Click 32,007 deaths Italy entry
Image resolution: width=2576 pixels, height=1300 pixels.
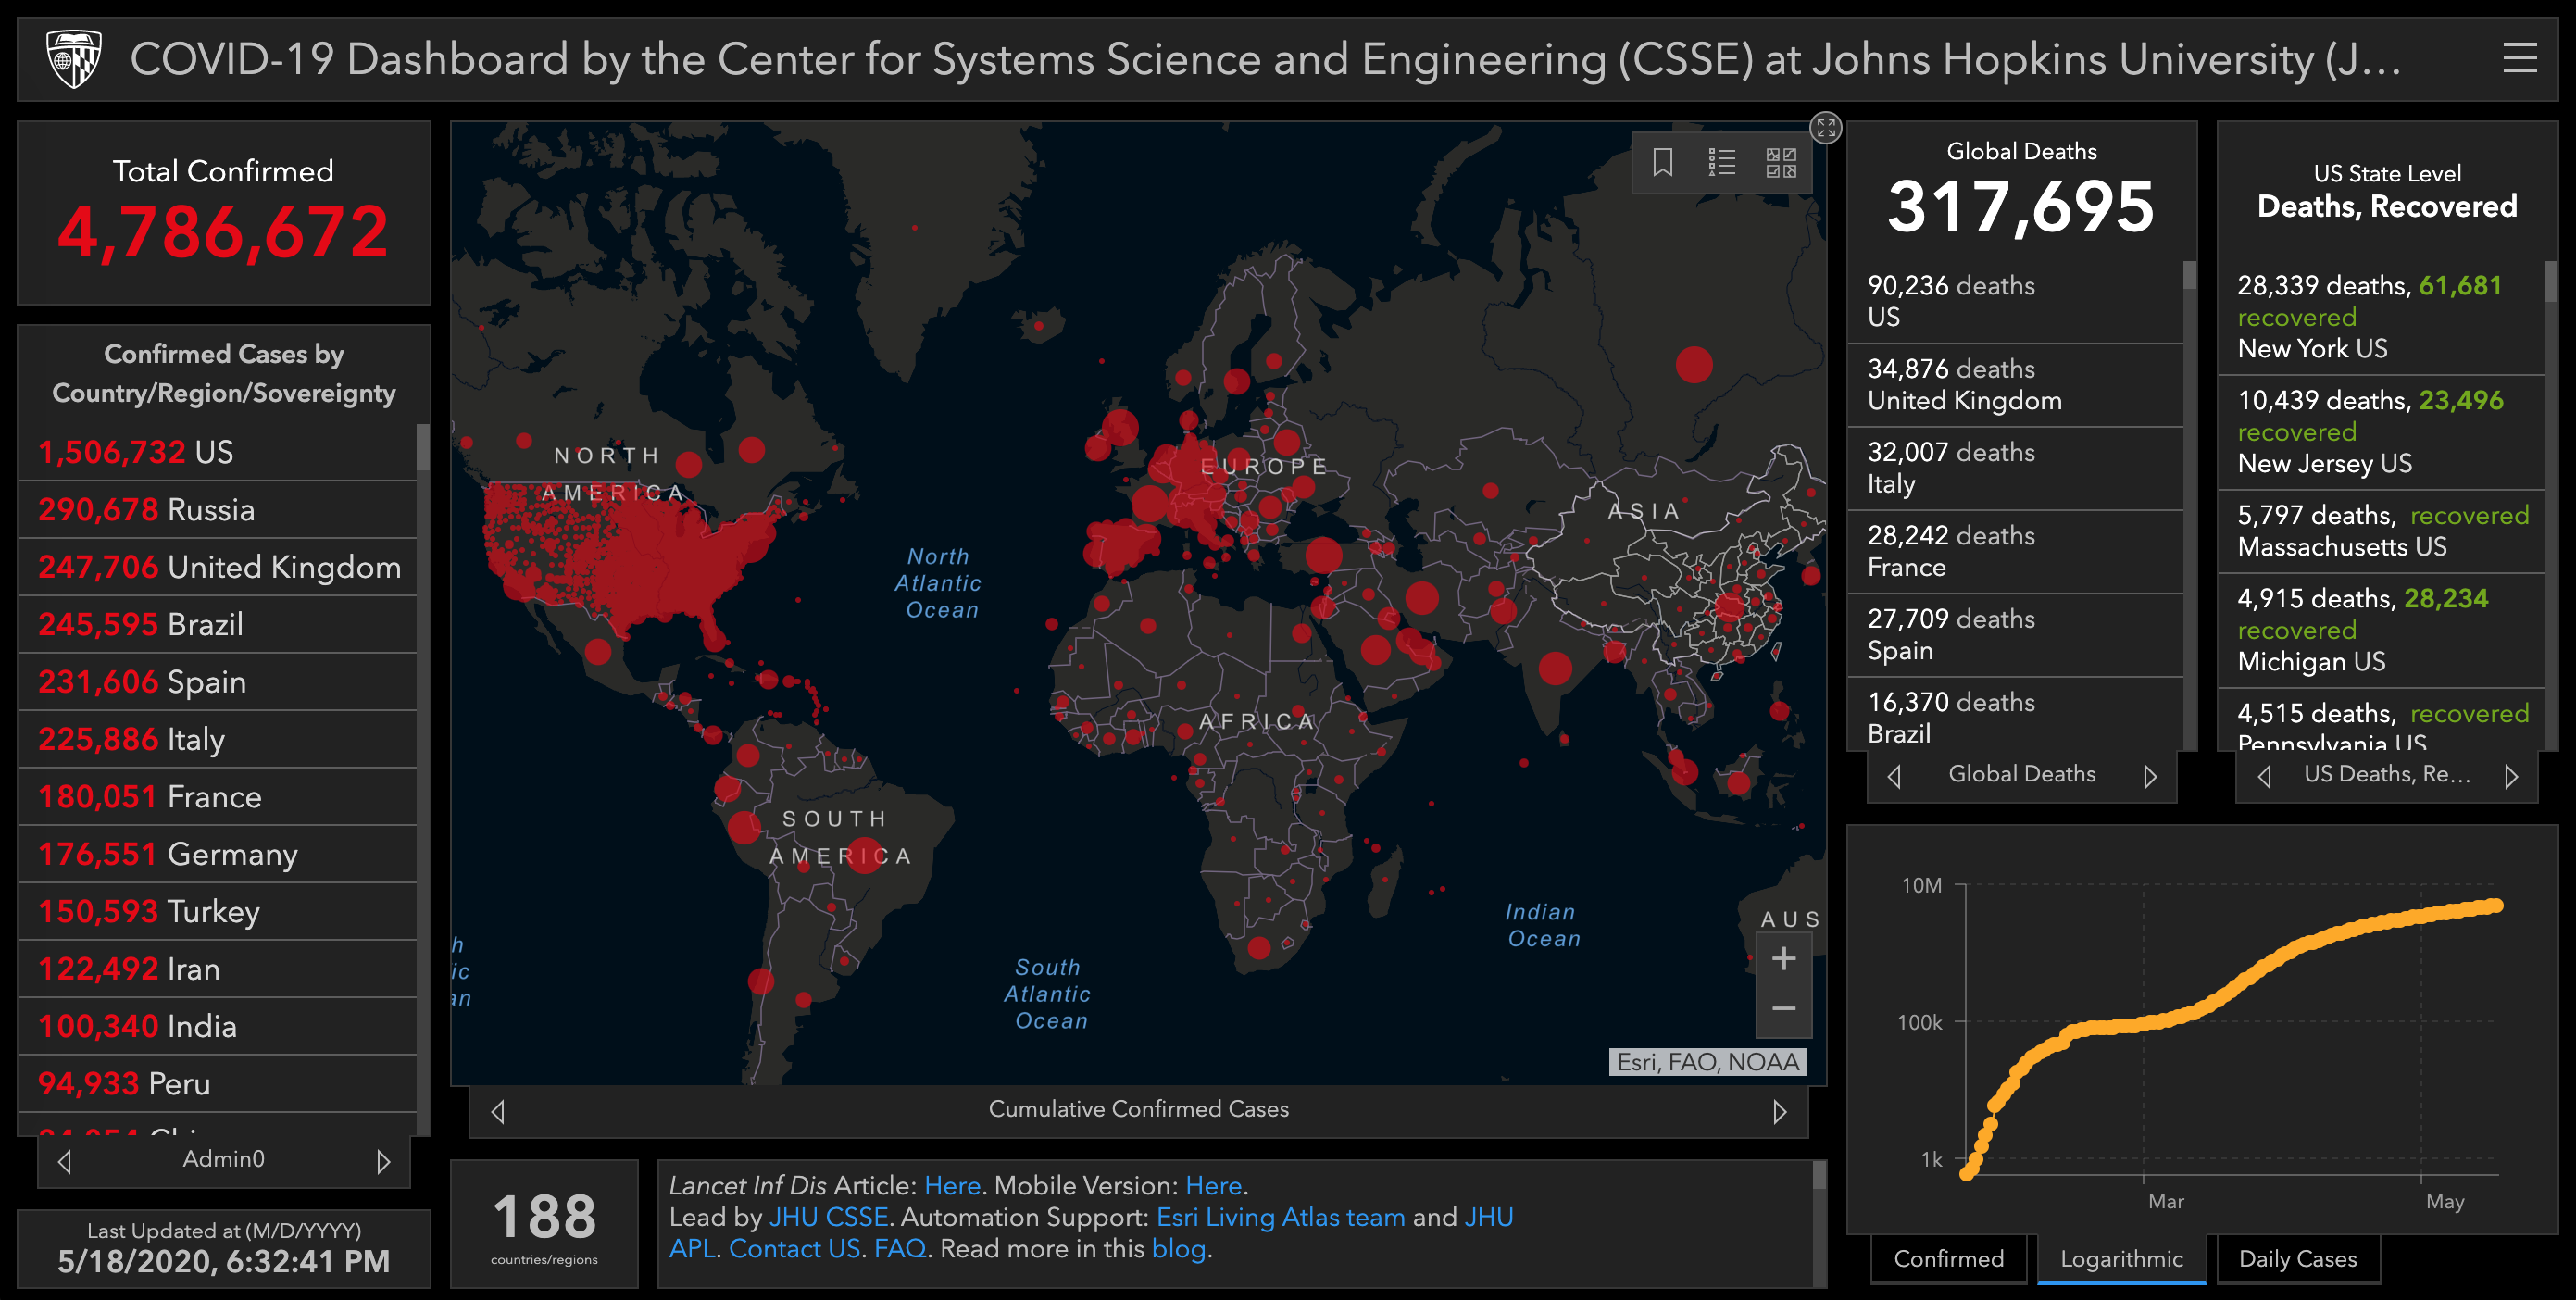[x=2014, y=468]
